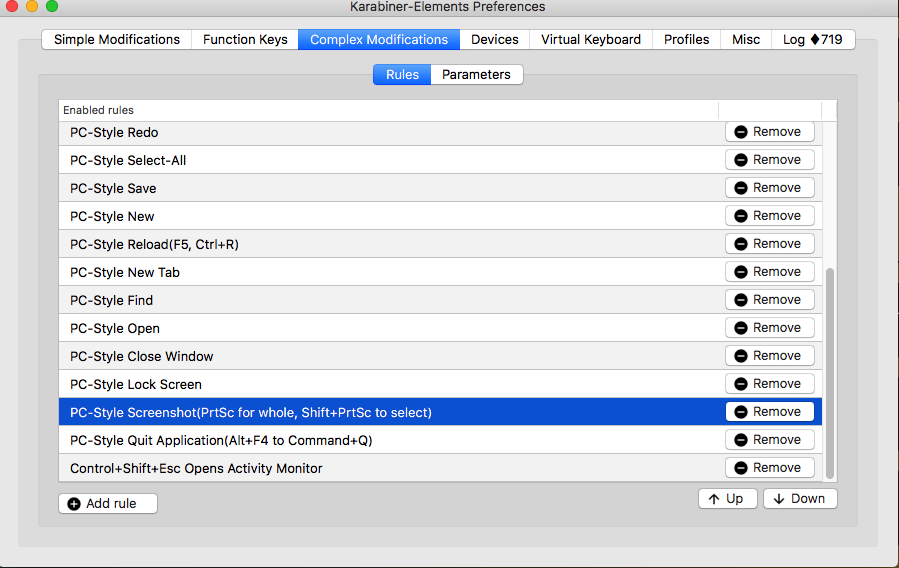Remove the PC-Style Quit Application rule
This screenshot has height=568, width=899.
tap(768, 440)
